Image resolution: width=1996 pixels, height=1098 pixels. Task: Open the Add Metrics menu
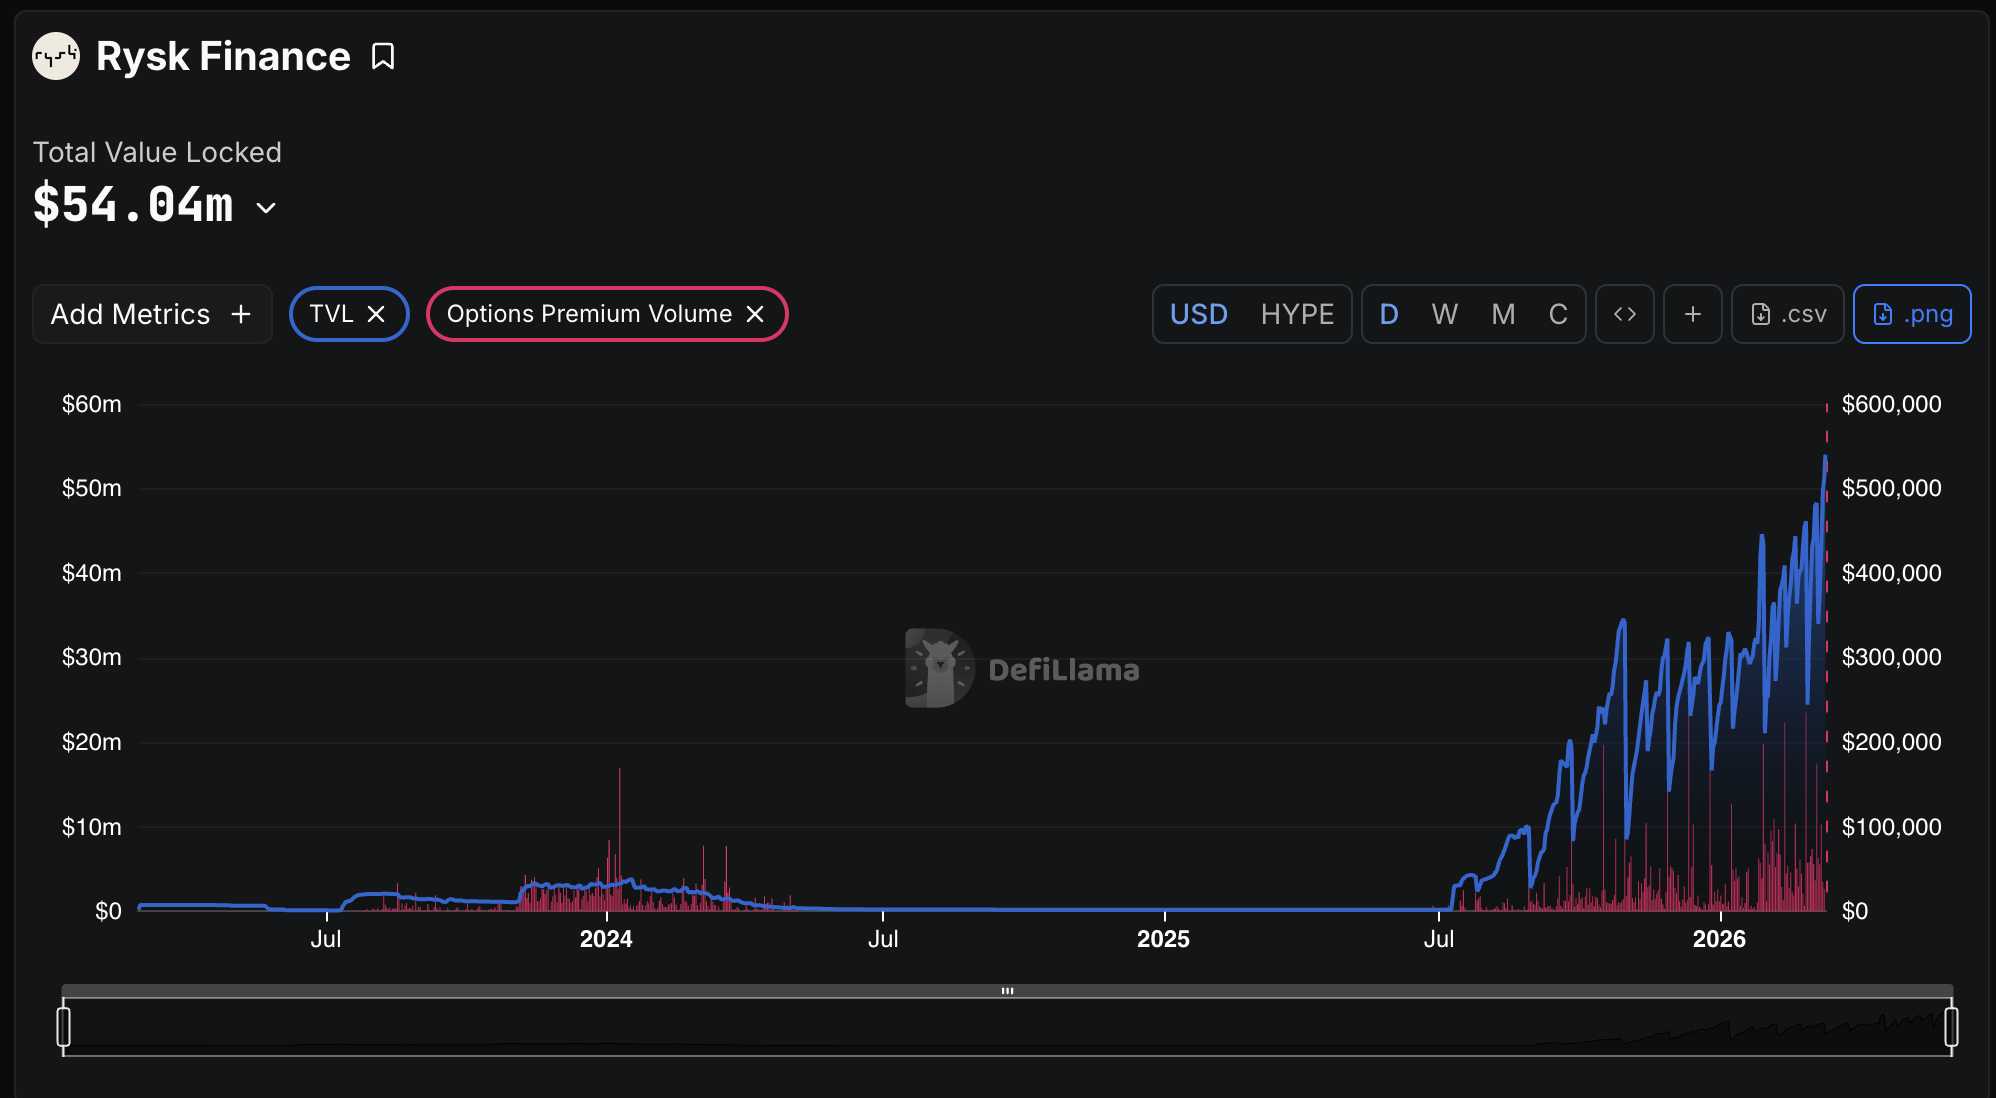(152, 314)
